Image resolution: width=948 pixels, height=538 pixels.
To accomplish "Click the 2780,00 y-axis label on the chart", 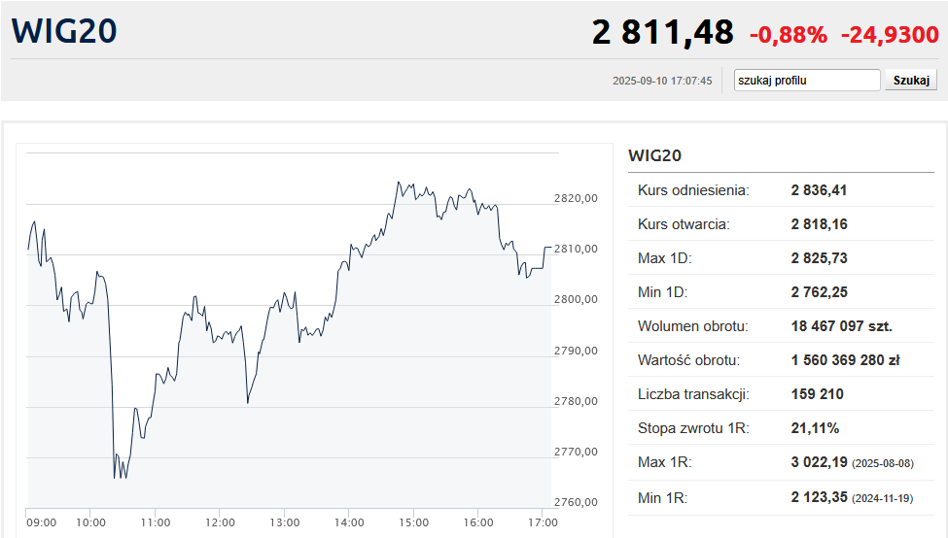I will click(x=576, y=401).
